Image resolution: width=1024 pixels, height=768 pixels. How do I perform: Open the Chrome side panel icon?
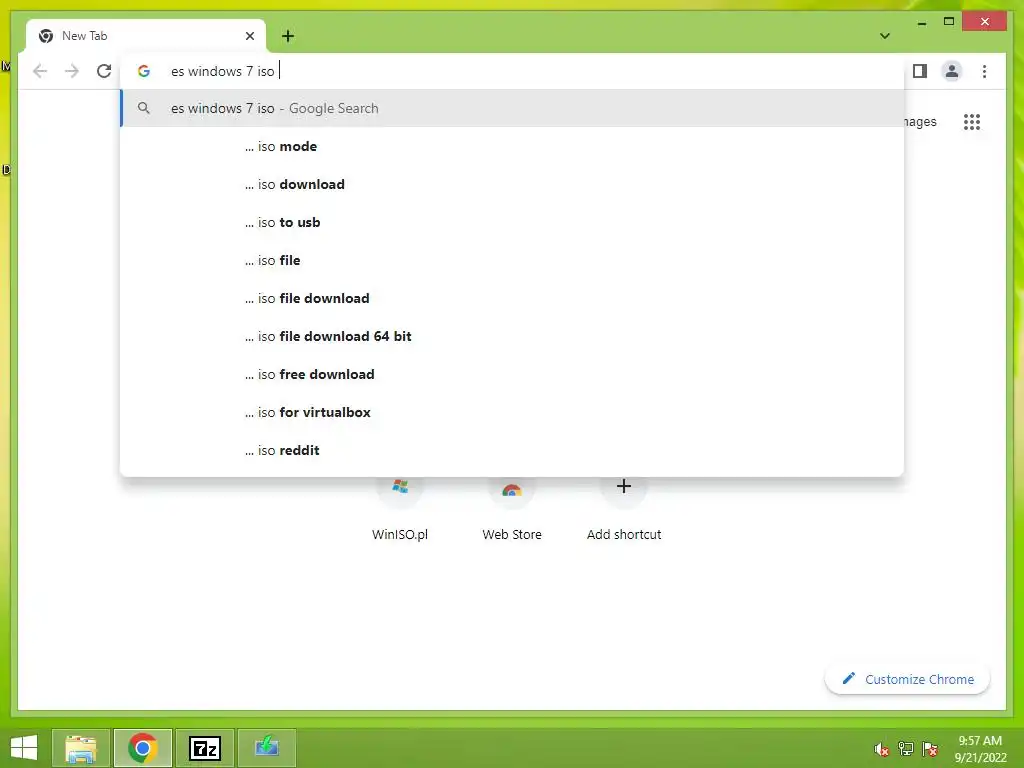920,71
